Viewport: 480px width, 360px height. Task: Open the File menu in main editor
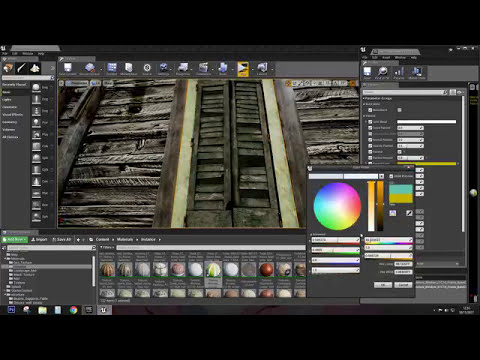click(5, 53)
